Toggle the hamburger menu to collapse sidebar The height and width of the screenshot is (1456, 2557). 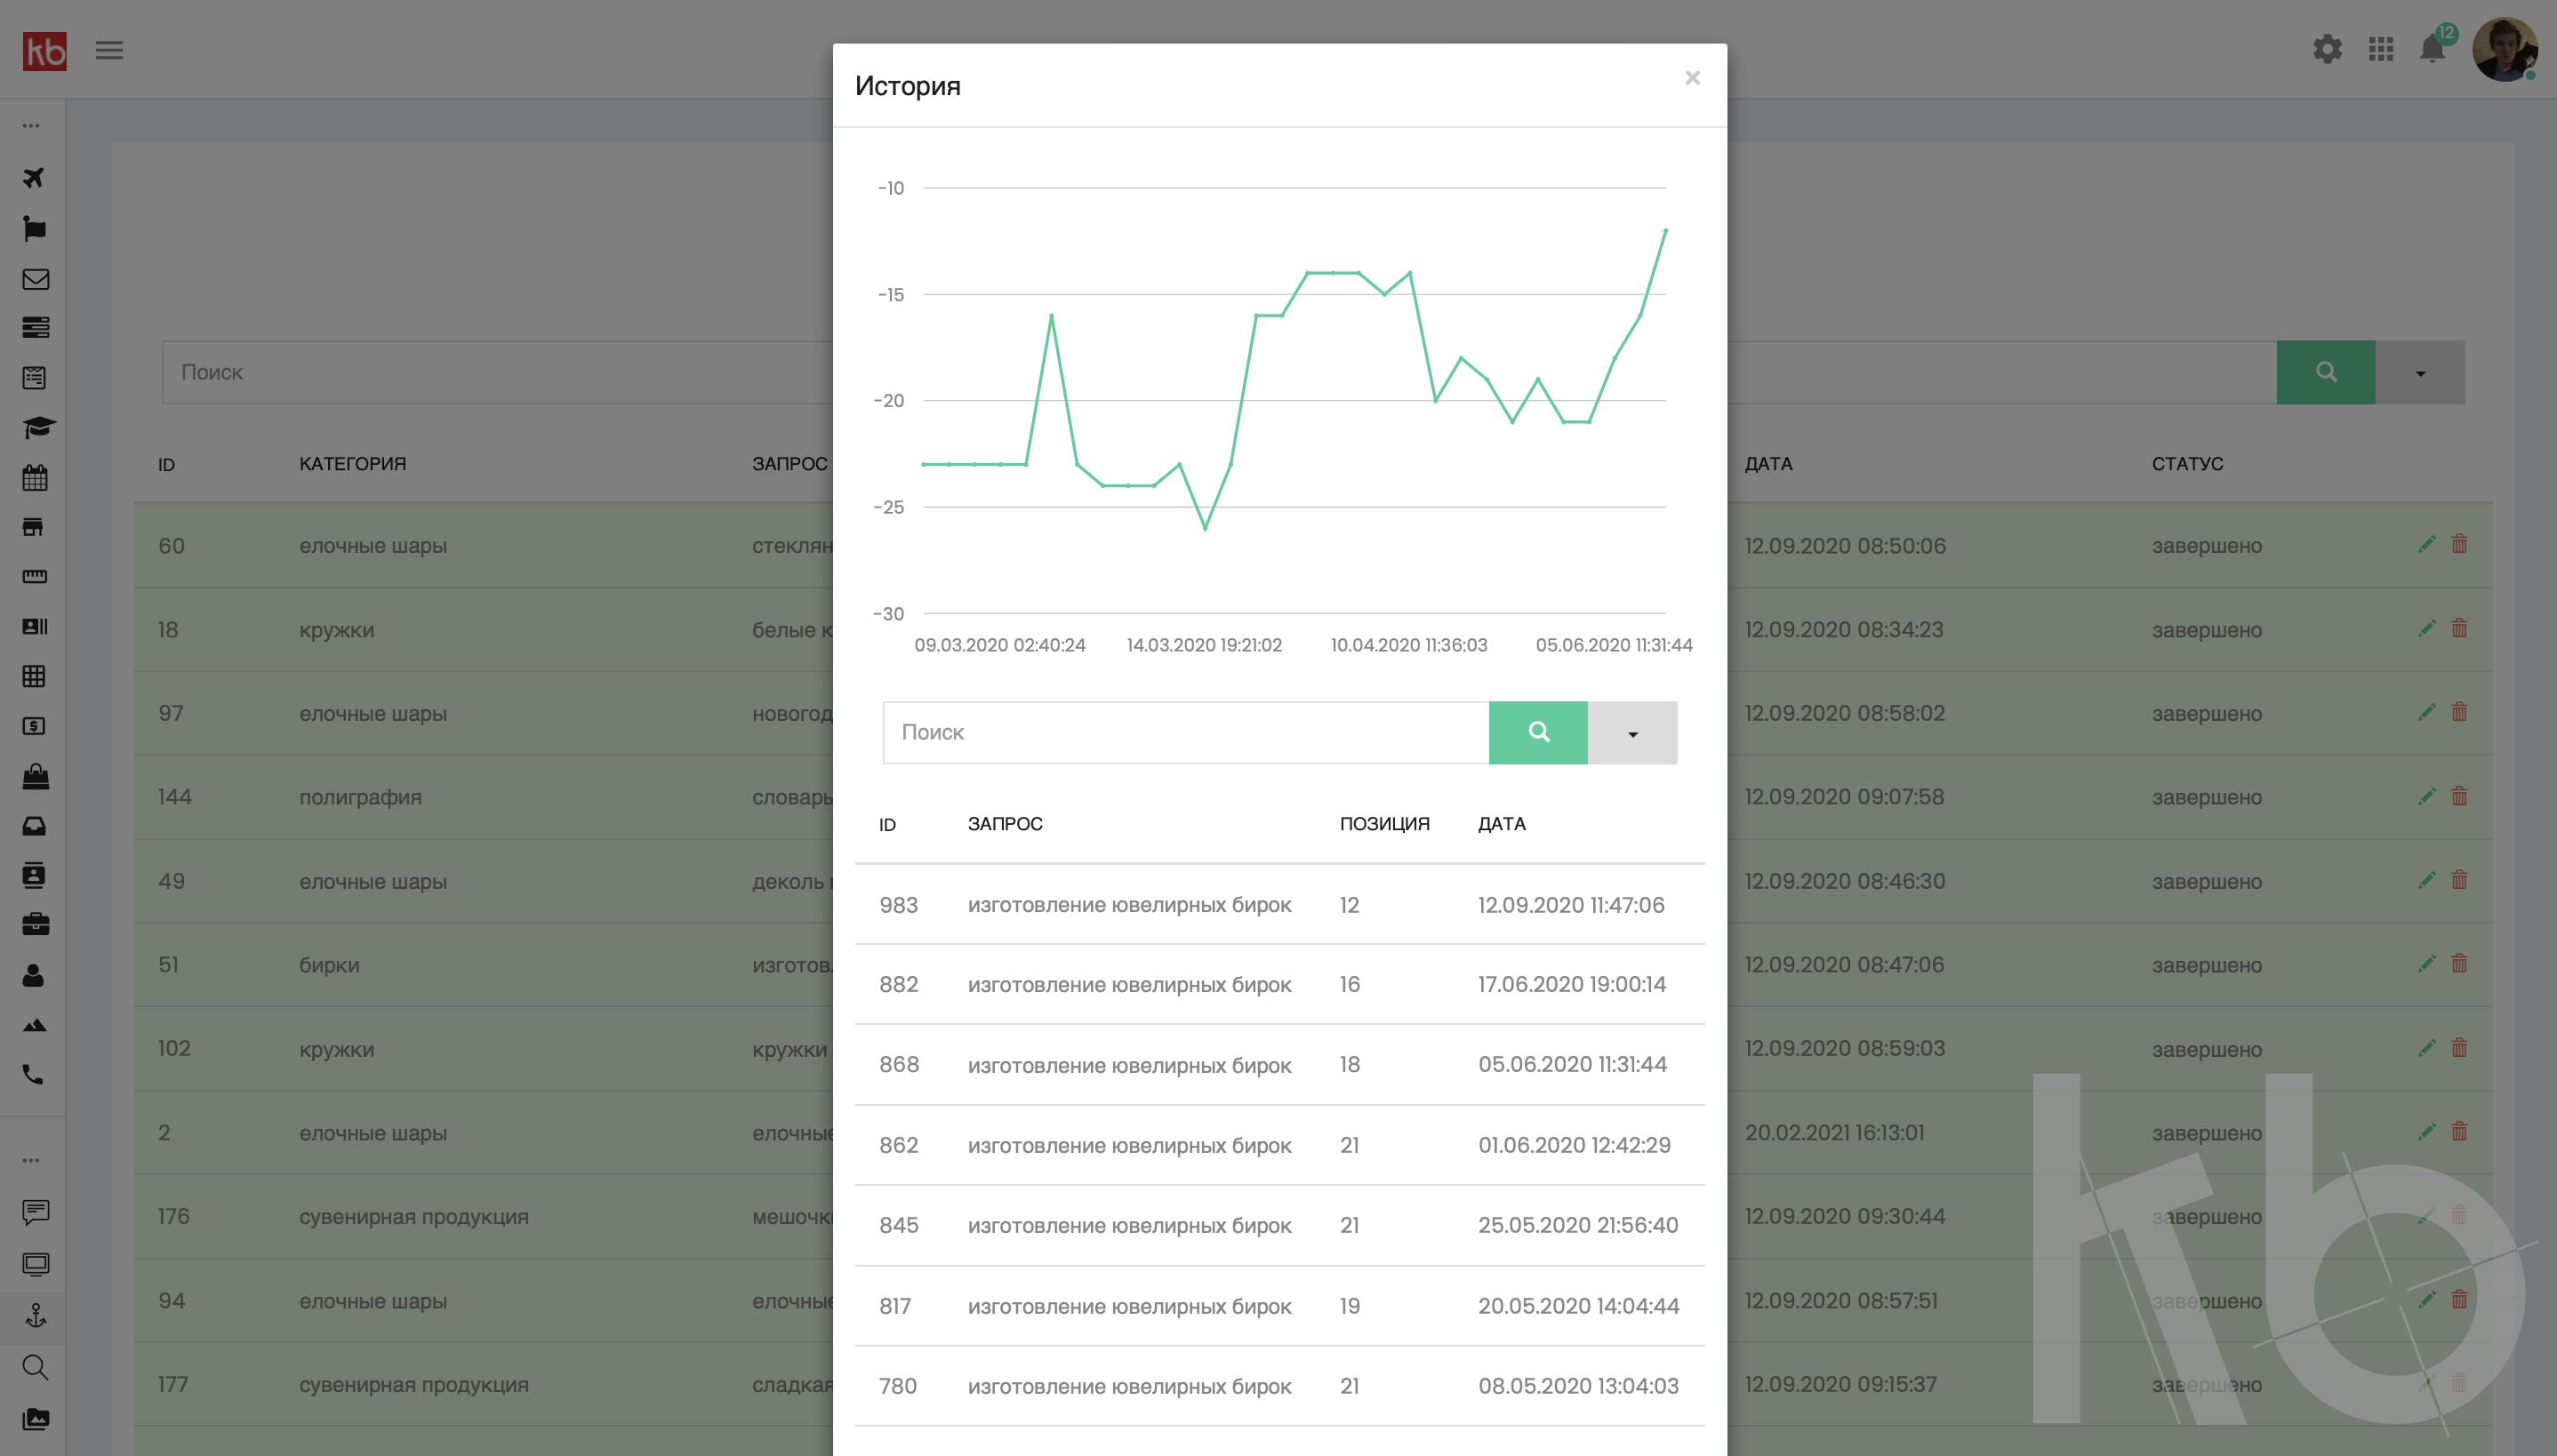point(109,50)
